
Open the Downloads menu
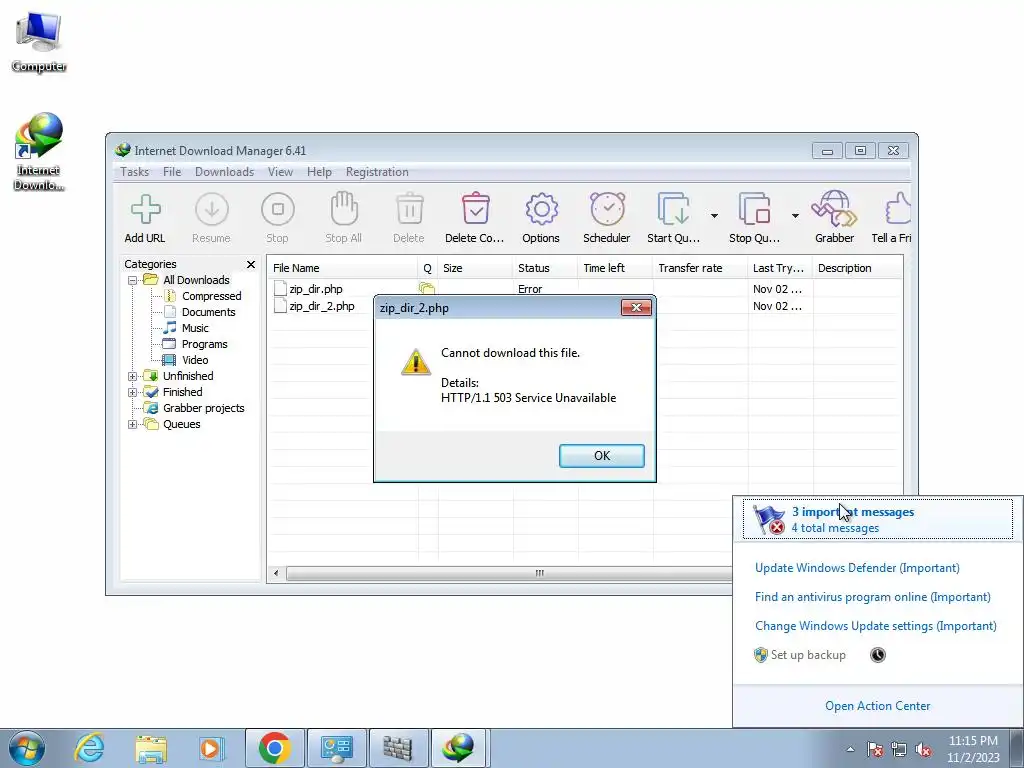pos(224,172)
